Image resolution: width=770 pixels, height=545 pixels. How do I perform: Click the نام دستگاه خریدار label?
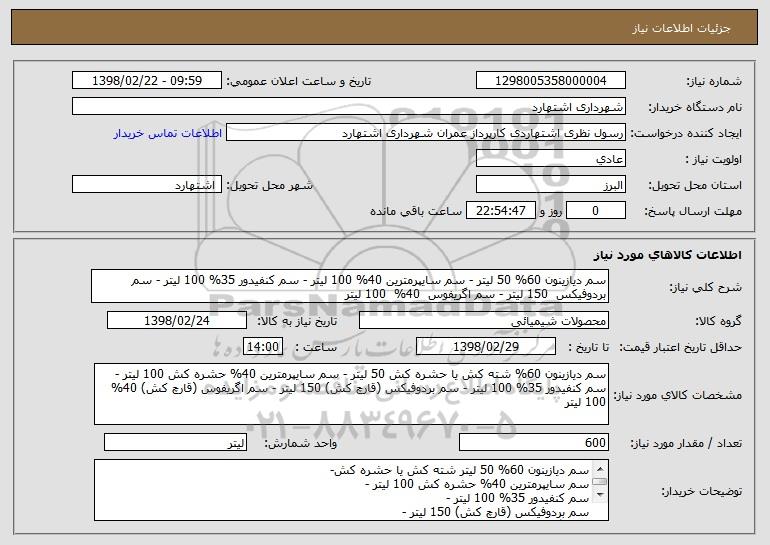(x=695, y=107)
